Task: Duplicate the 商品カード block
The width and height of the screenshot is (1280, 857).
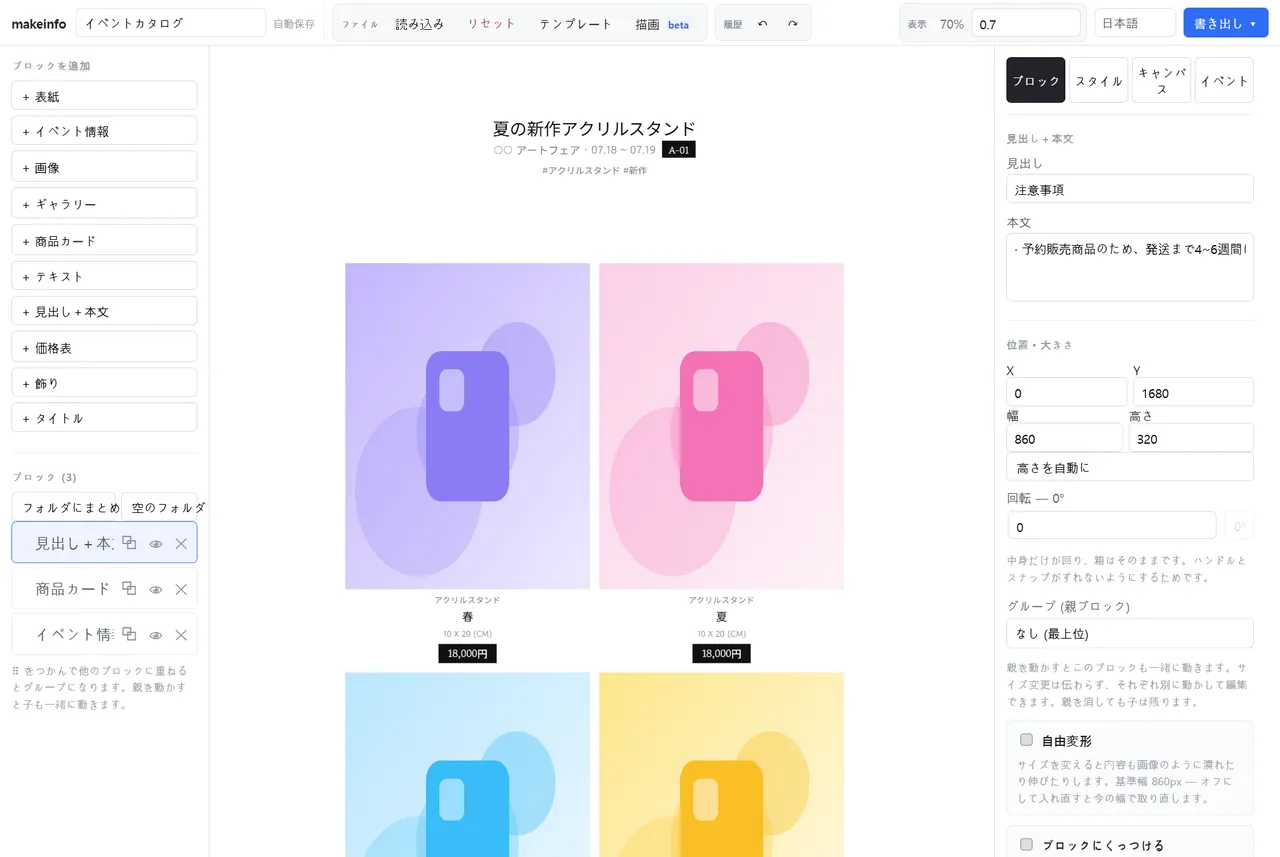Action: pyautogui.click(x=129, y=589)
